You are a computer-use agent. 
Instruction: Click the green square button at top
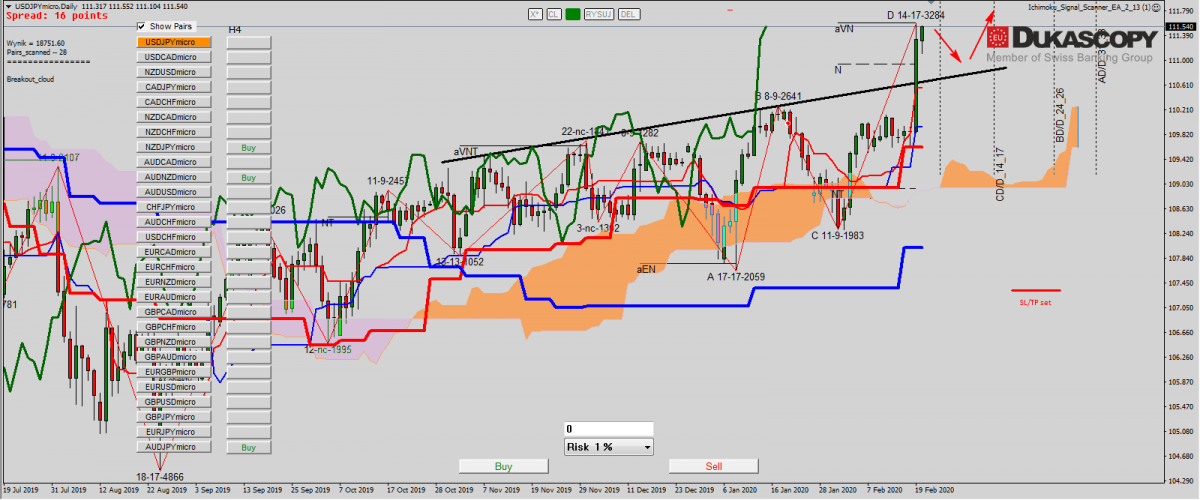click(573, 14)
